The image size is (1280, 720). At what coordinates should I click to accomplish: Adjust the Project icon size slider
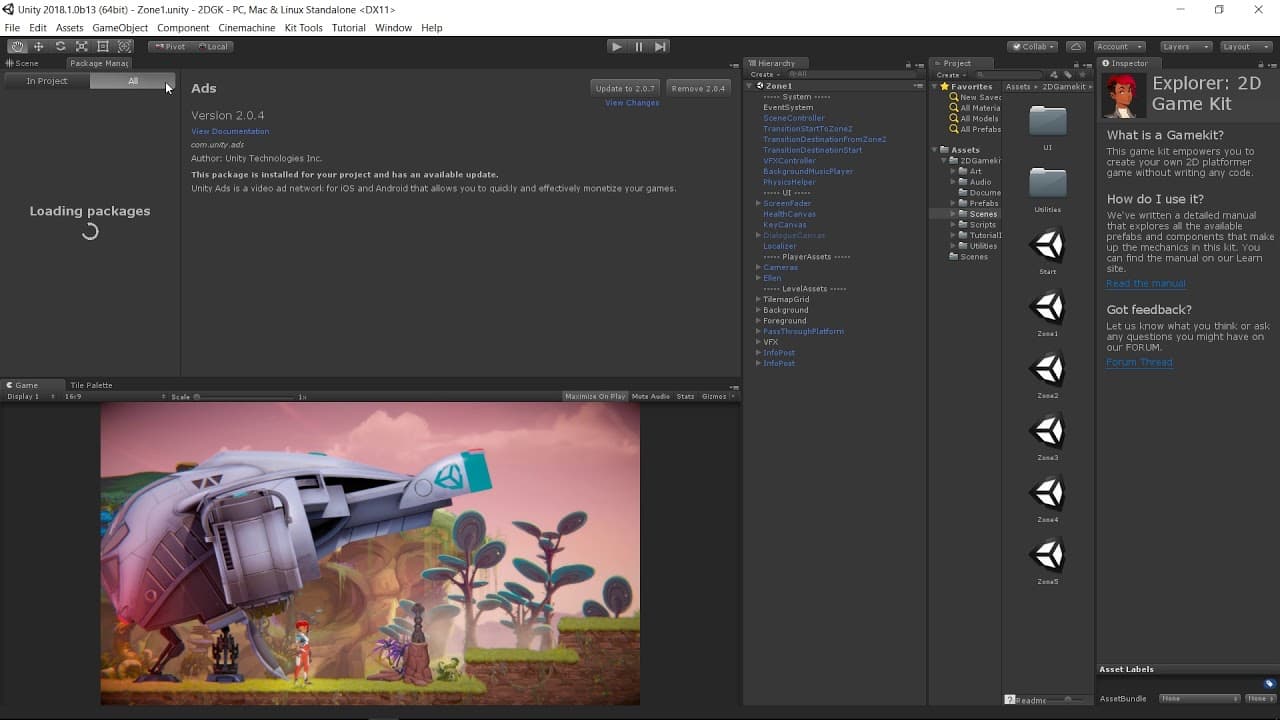(x=1067, y=699)
